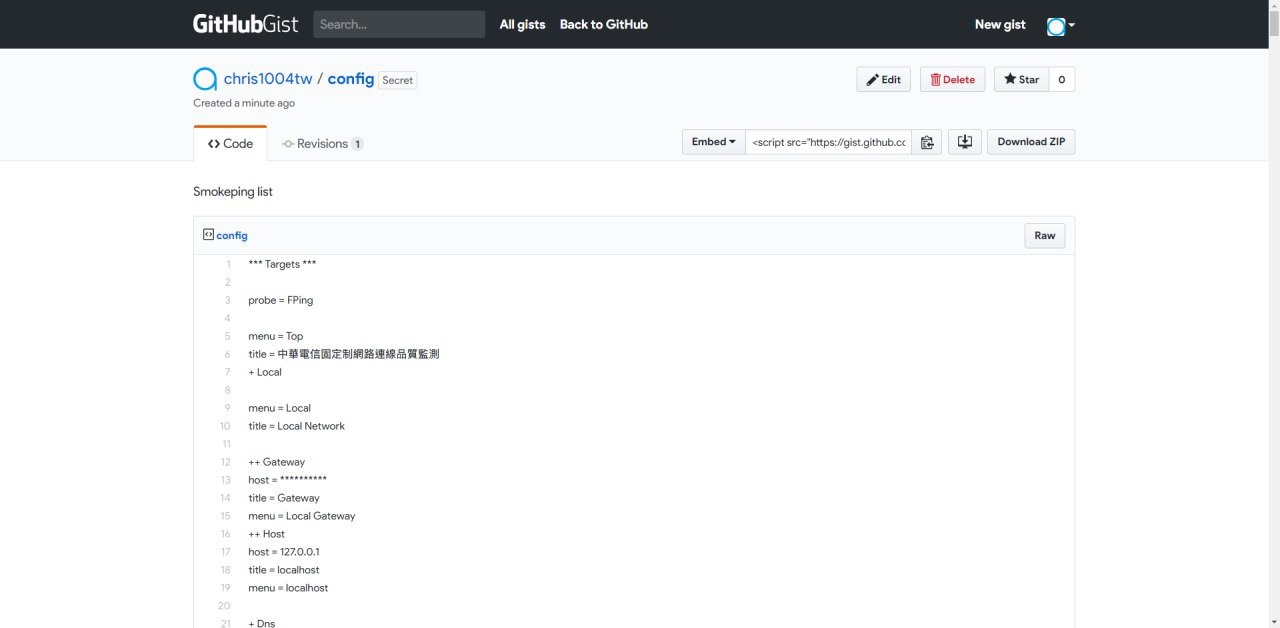
Task: Click the embed script URL field
Action: pos(828,142)
